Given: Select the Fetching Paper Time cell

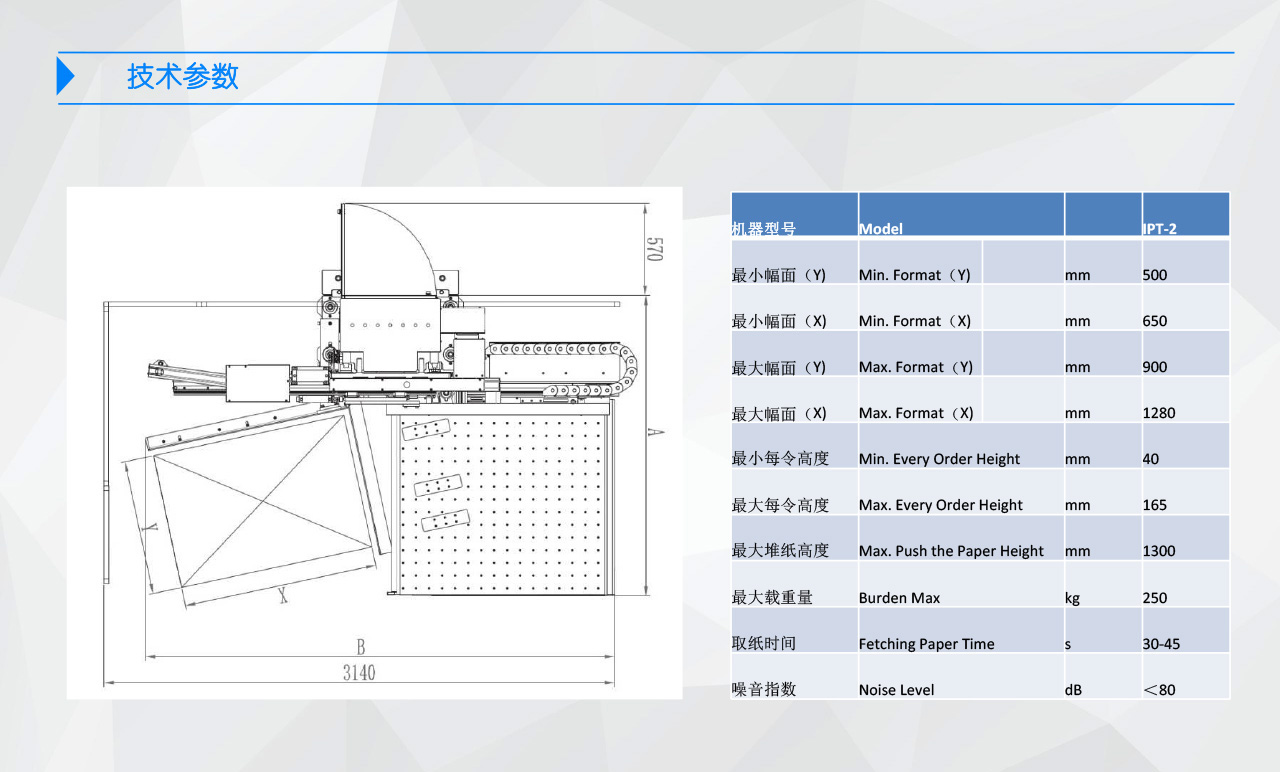Looking at the screenshot, I should pos(926,644).
